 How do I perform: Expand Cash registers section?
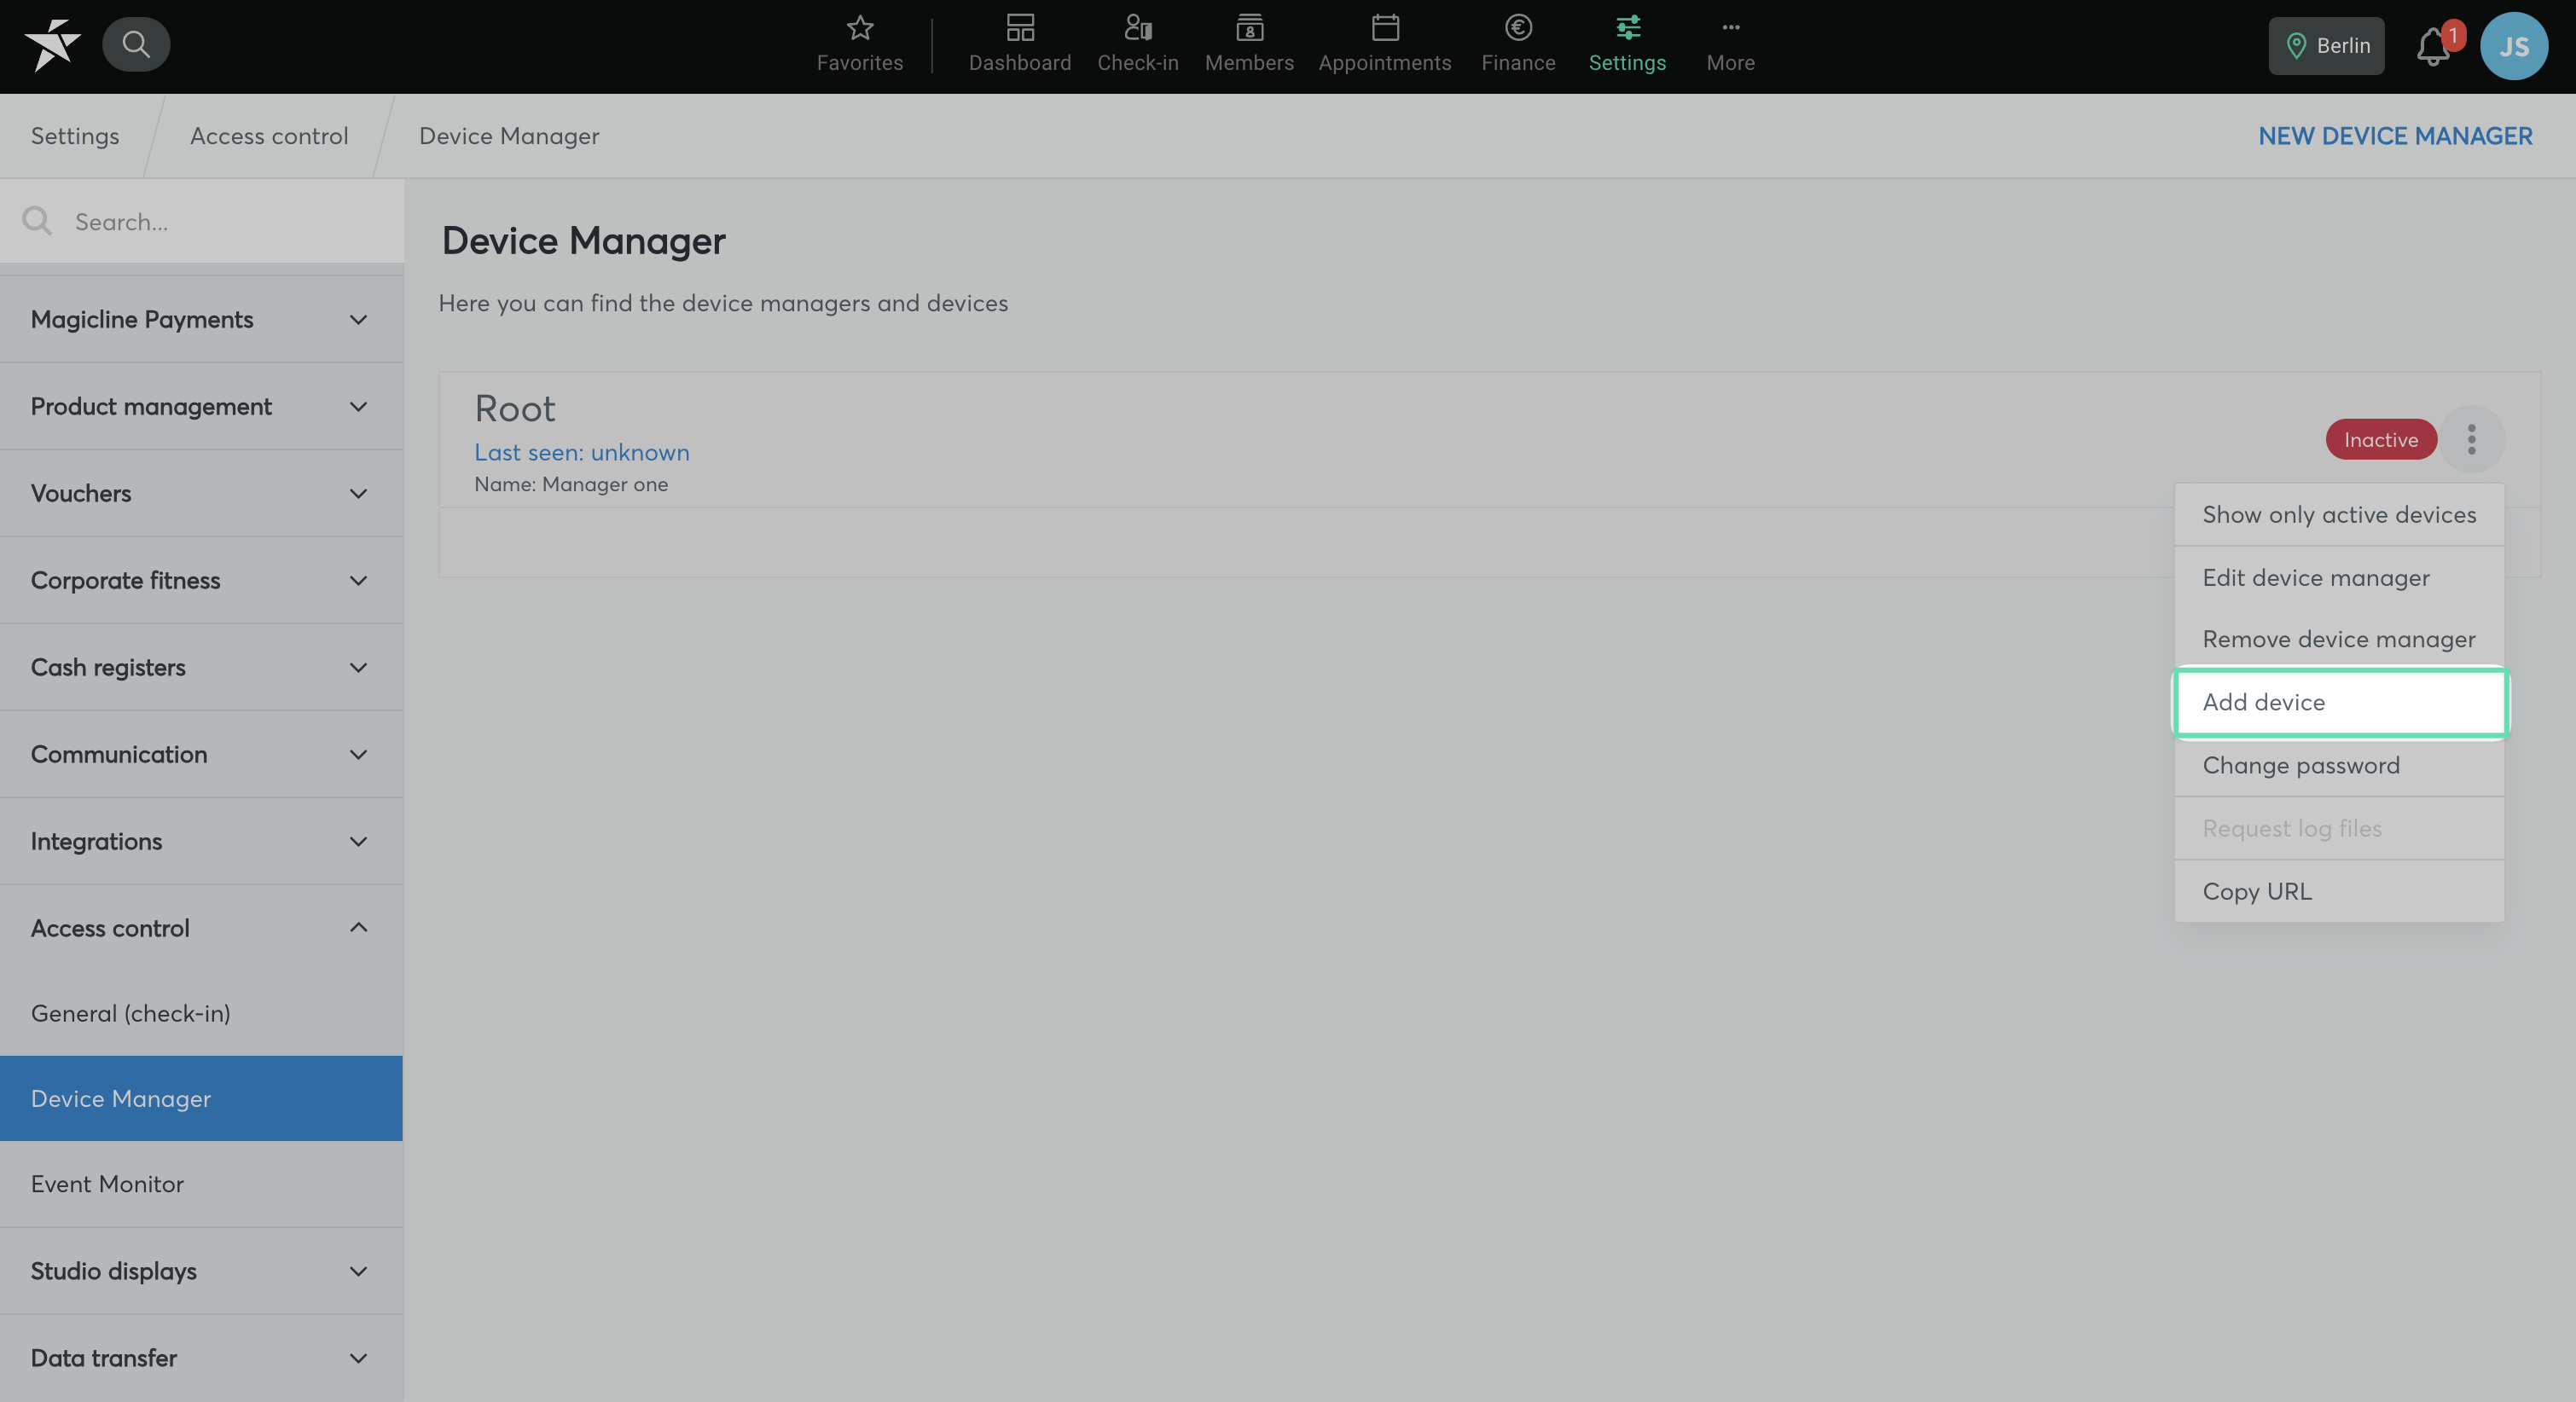click(201, 667)
